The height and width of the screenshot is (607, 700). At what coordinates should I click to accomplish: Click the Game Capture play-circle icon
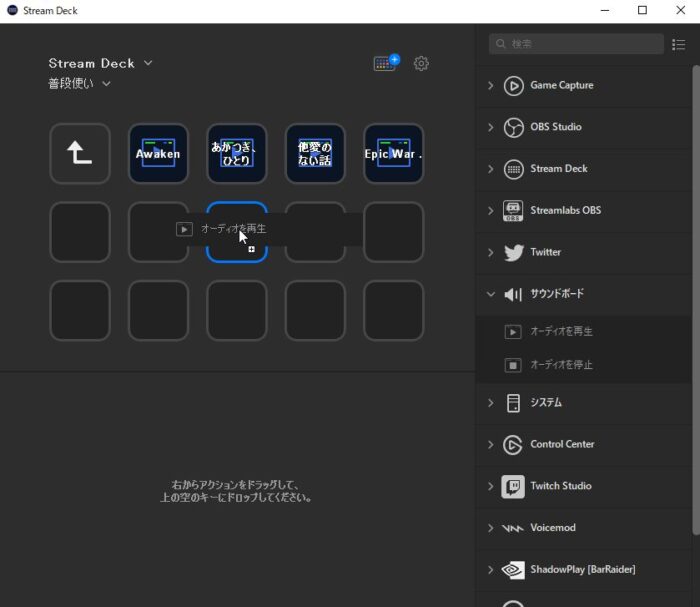coord(513,86)
